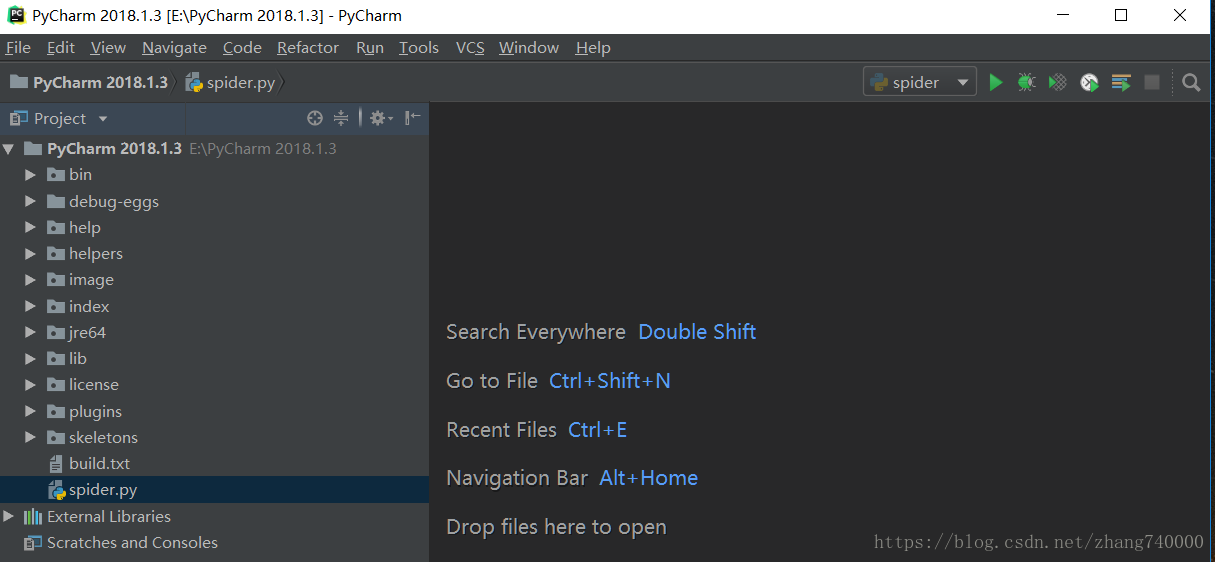Click the PyCharm window title bar icon

[16, 15]
